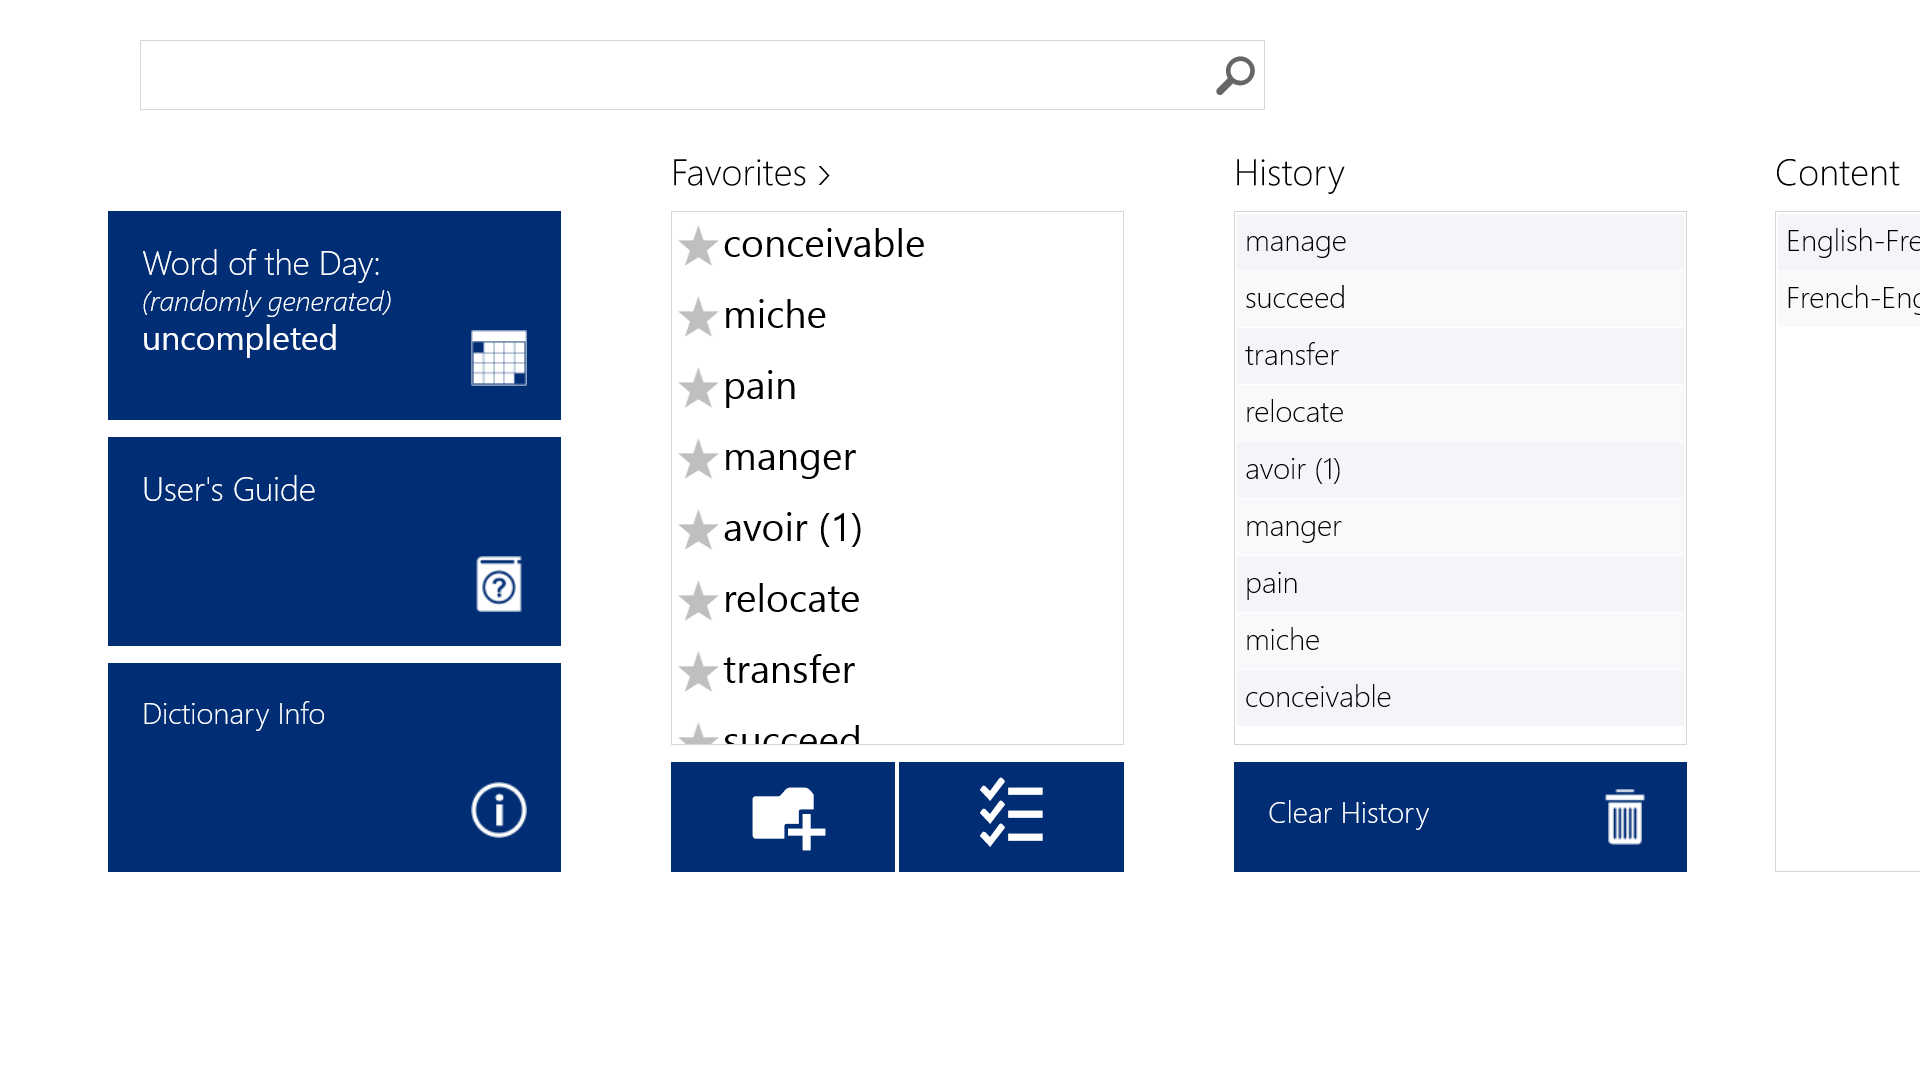Click the Clear History trash button

pyautogui.click(x=1460, y=817)
